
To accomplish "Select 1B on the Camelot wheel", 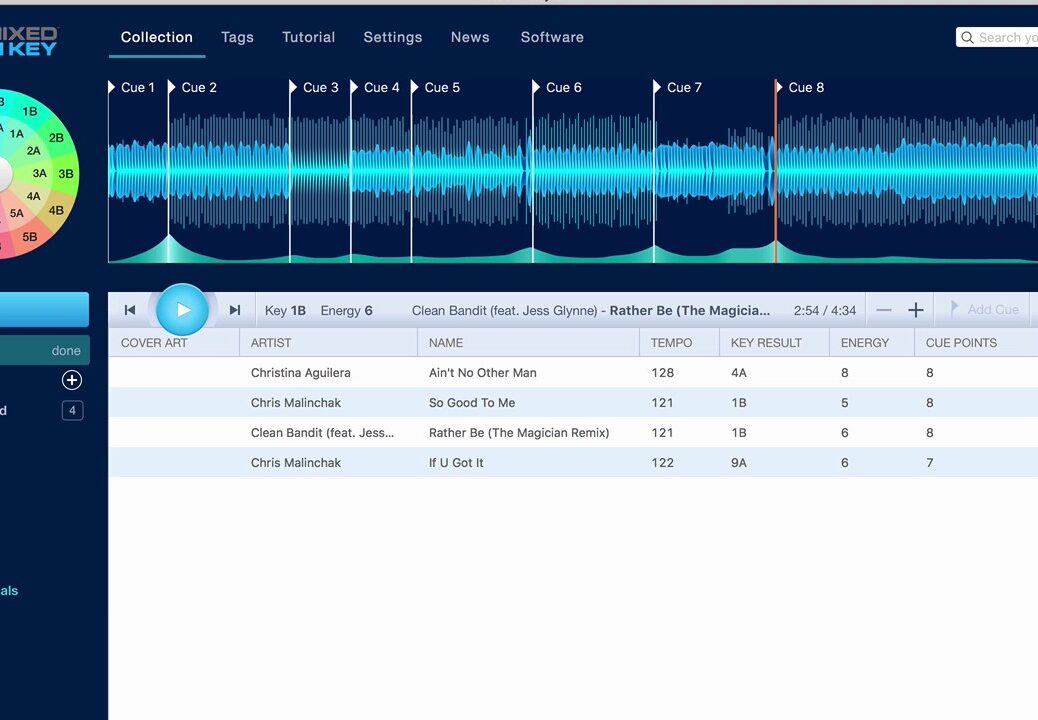I will coord(30,111).
